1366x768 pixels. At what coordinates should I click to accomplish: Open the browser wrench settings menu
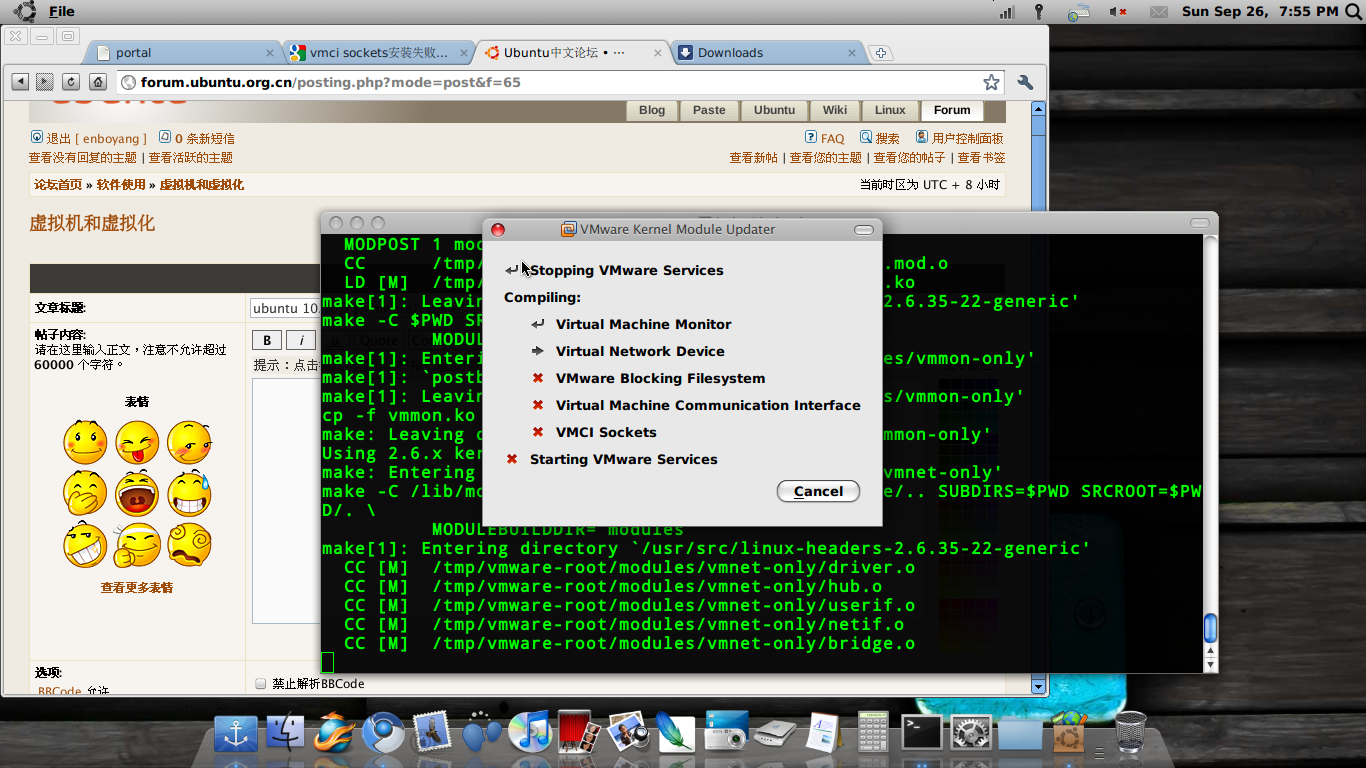click(x=1025, y=82)
